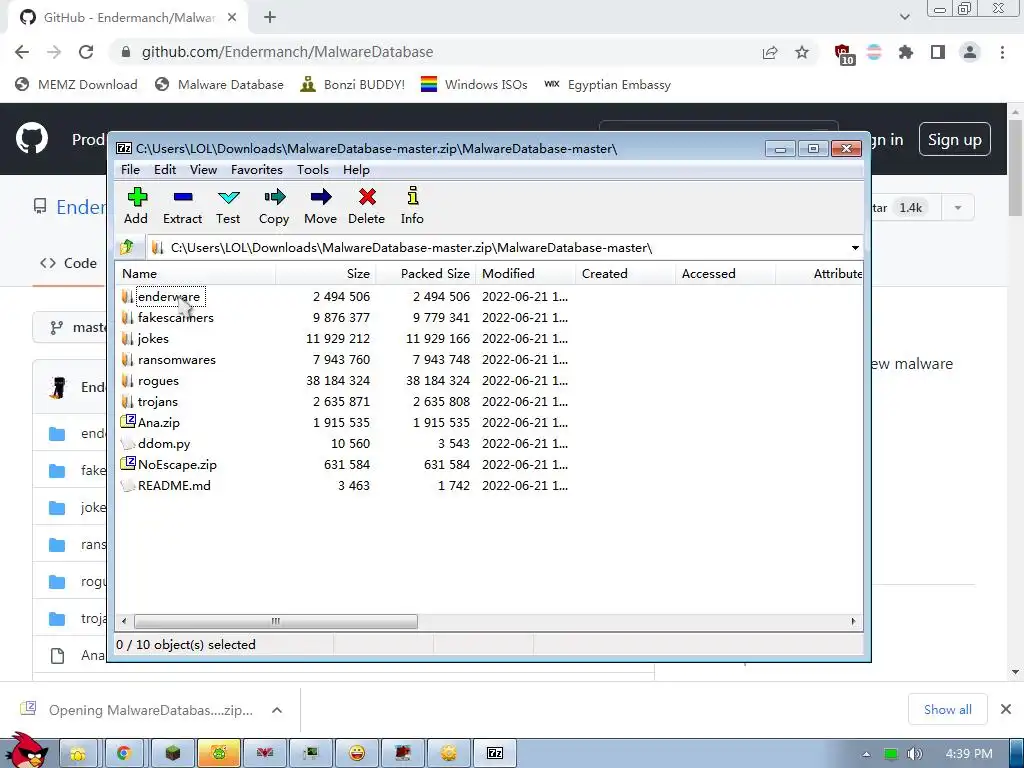Viewport: 1024px width, 768px height.
Task: Open the Edit menu in 7-Zip
Action: 165,170
